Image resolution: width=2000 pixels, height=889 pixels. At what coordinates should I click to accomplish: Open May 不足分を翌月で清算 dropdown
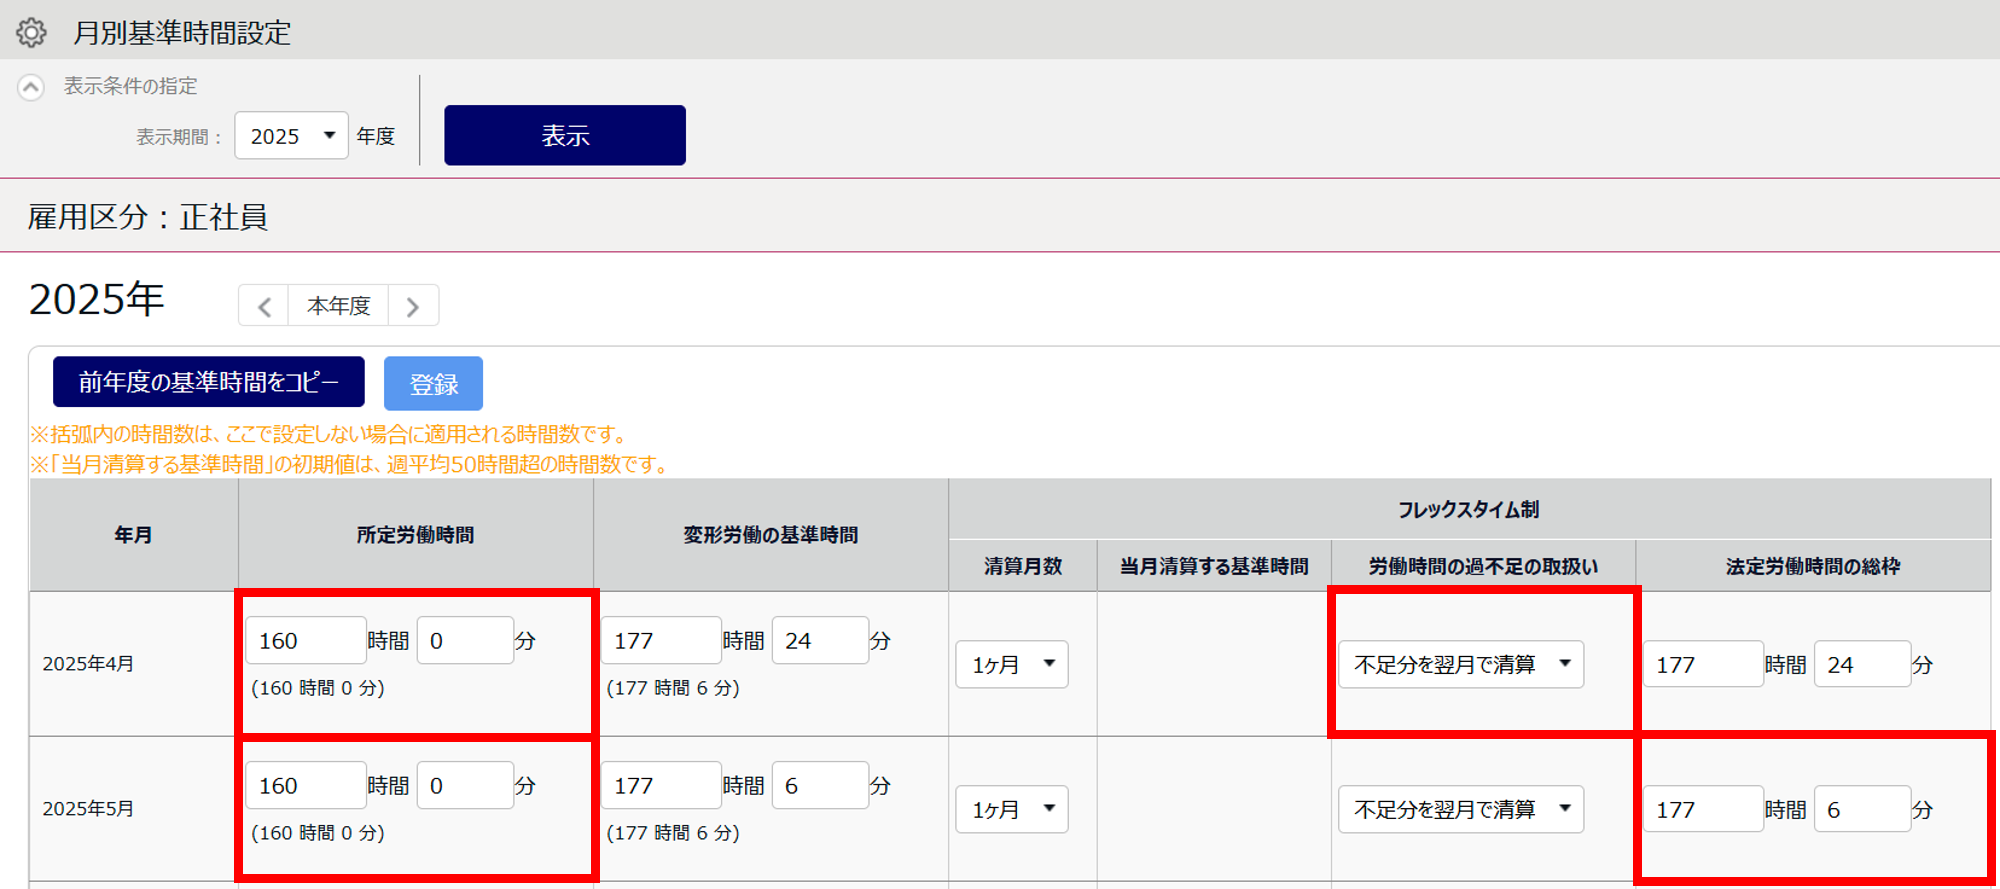1461,810
